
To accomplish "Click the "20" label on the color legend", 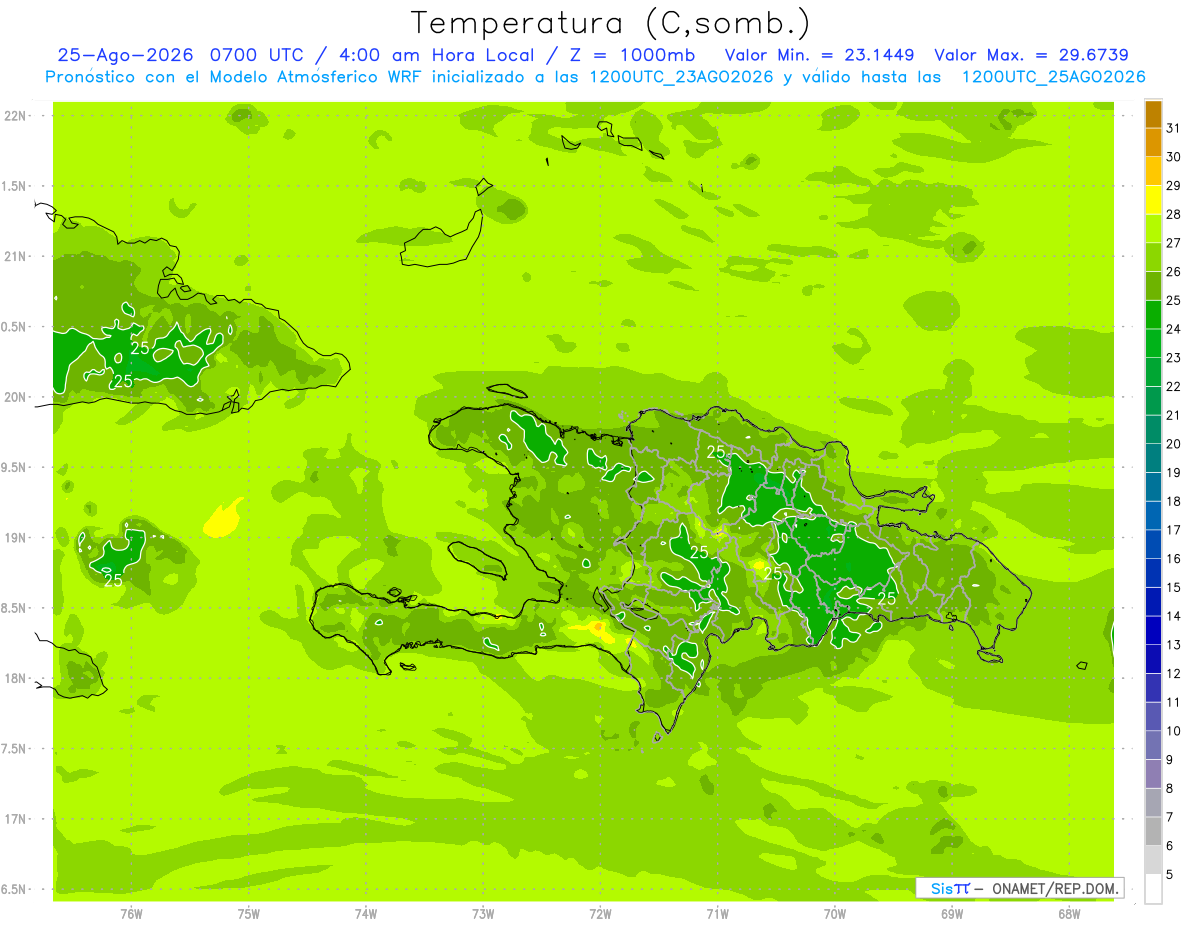I will [x=1174, y=444].
